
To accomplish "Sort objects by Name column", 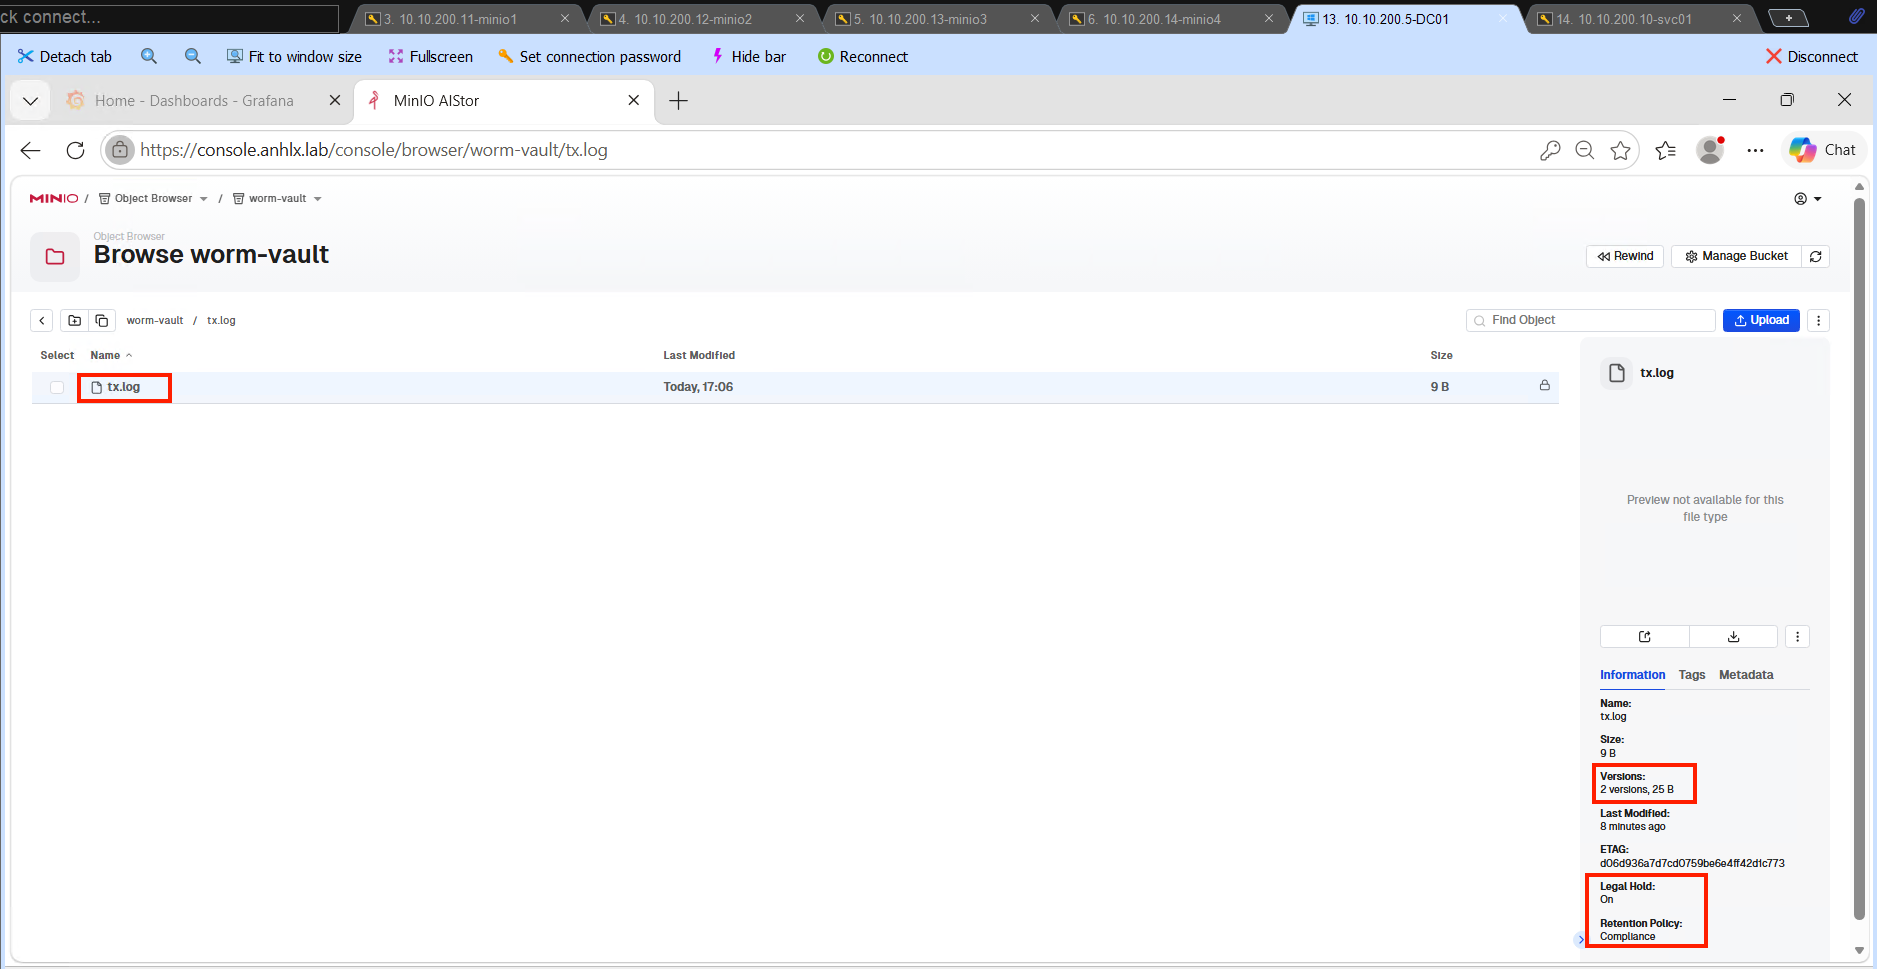I will click(111, 355).
